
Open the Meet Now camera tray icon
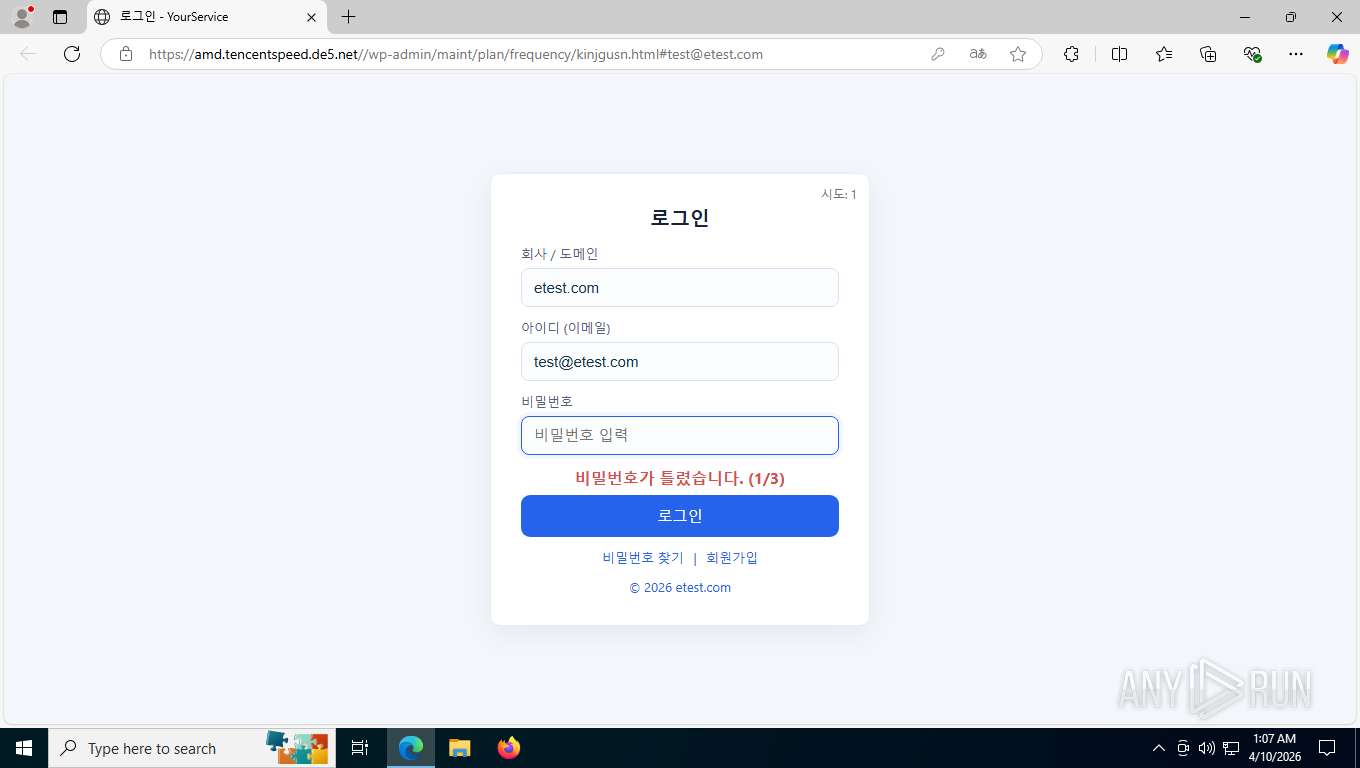click(x=1183, y=748)
